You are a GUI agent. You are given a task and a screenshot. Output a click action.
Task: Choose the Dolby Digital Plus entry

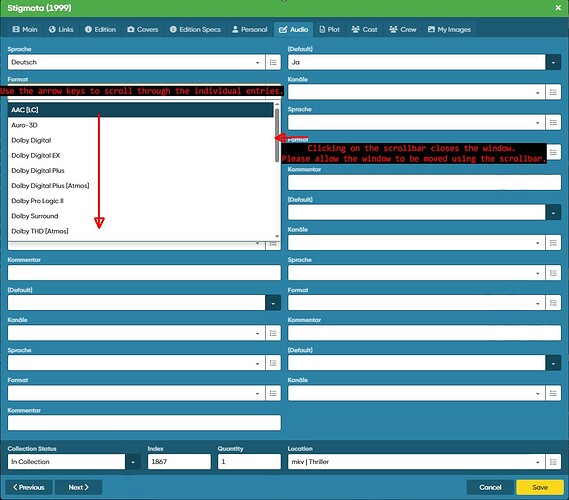(x=140, y=171)
